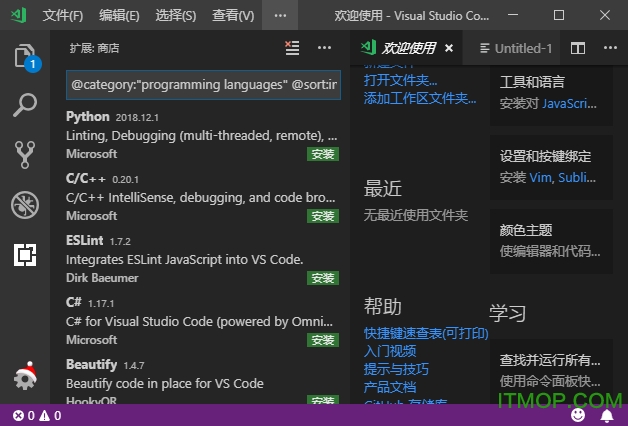Select the Extensions view icon
Viewport: 628px width, 426px height.
tap(25, 255)
